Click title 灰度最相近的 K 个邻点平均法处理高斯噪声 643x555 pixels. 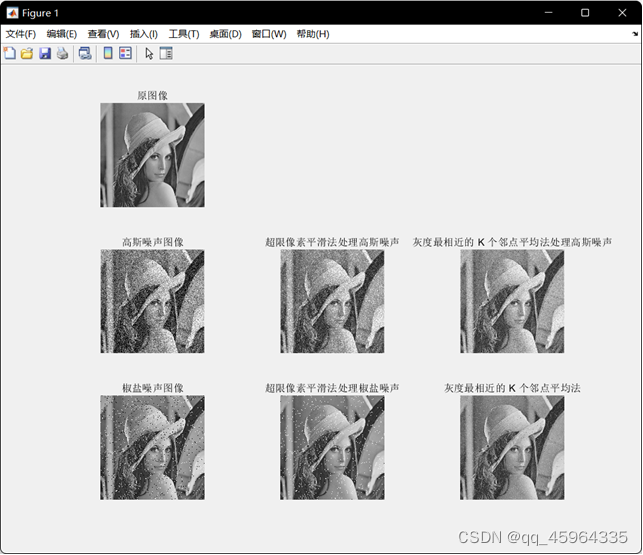click(x=512, y=242)
